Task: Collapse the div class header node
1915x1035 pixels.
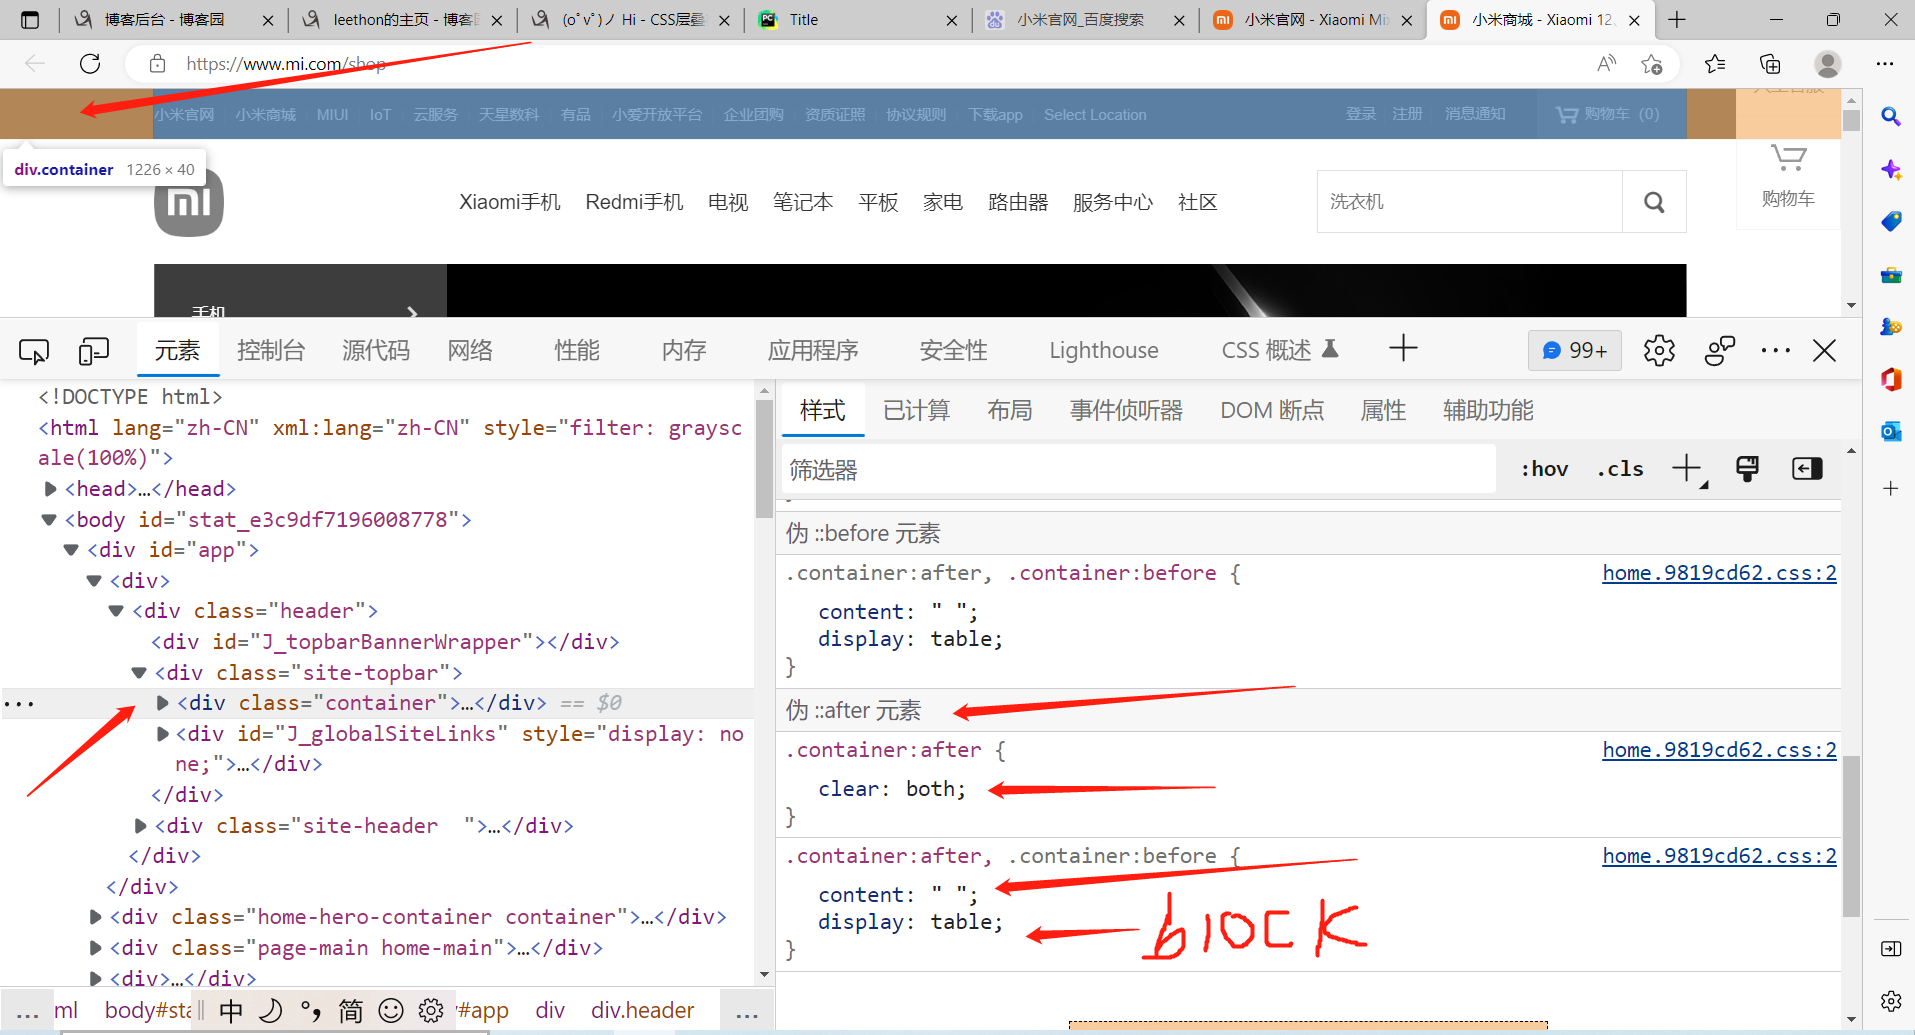Action: pyautogui.click(x=116, y=611)
